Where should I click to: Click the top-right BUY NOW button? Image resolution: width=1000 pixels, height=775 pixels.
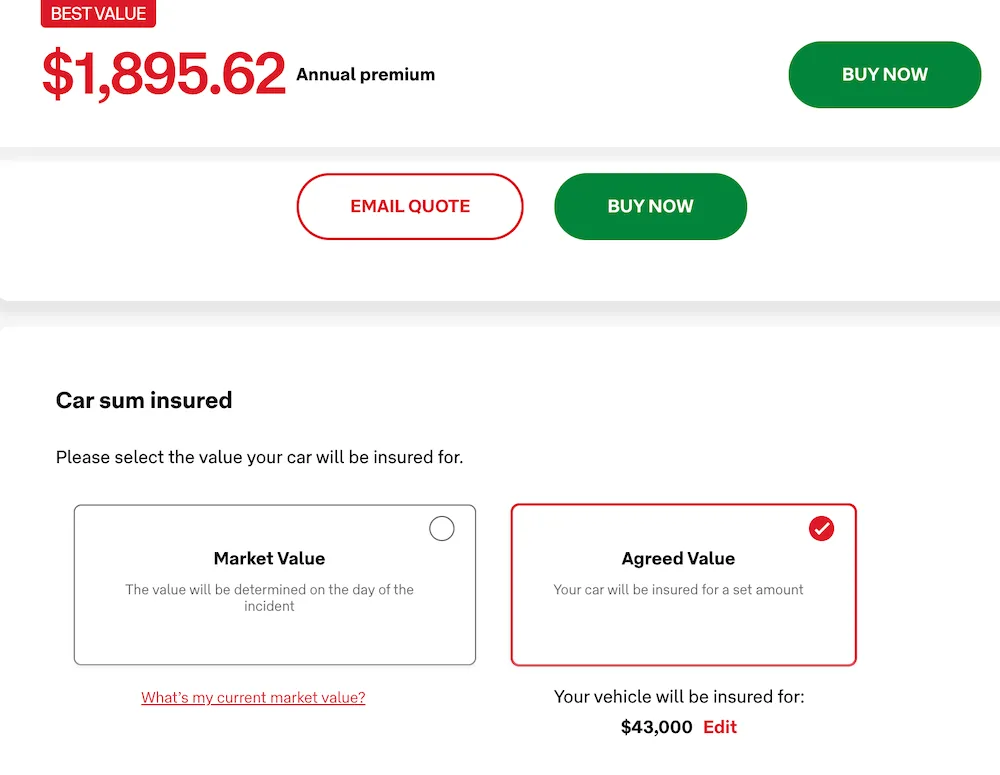click(x=884, y=75)
